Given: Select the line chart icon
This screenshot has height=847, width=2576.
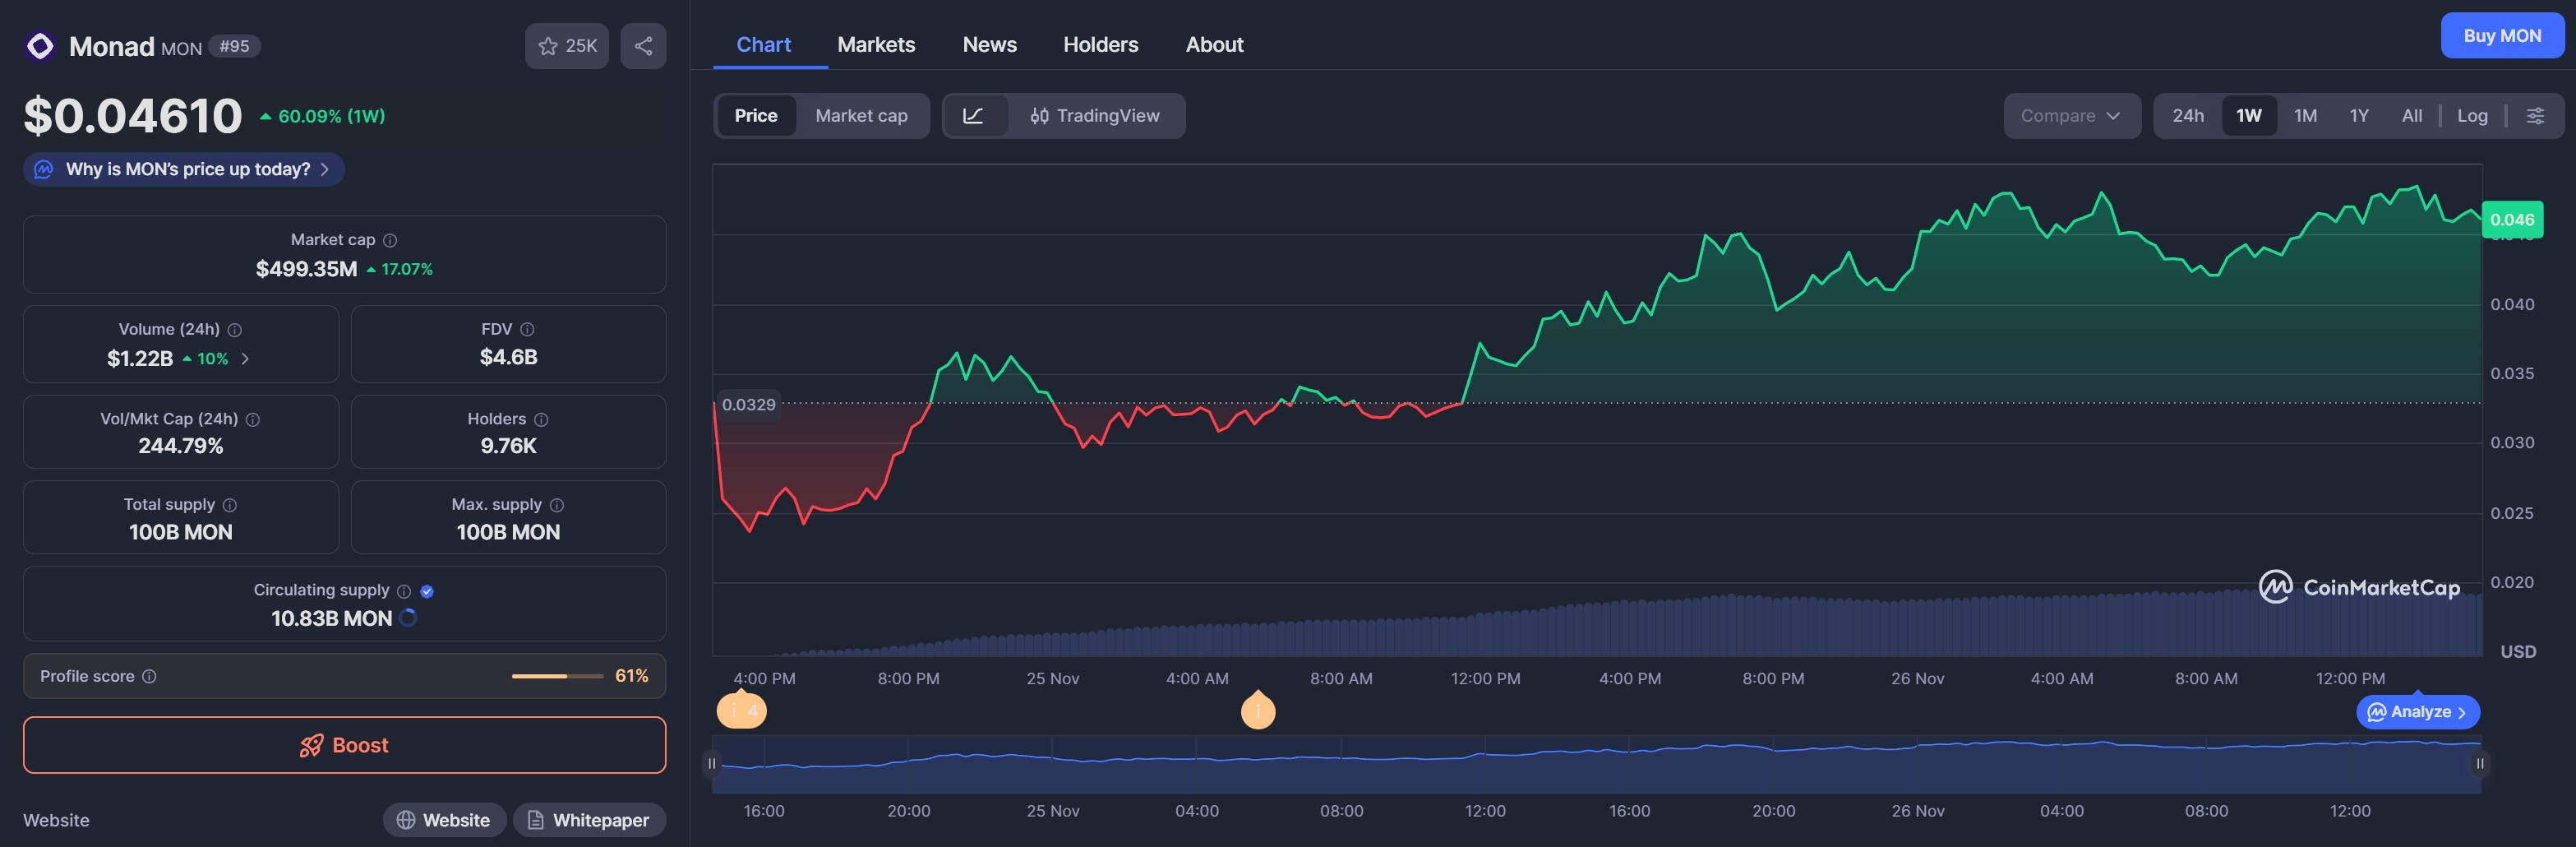Looking at the screenshot, I should (973, 116).
